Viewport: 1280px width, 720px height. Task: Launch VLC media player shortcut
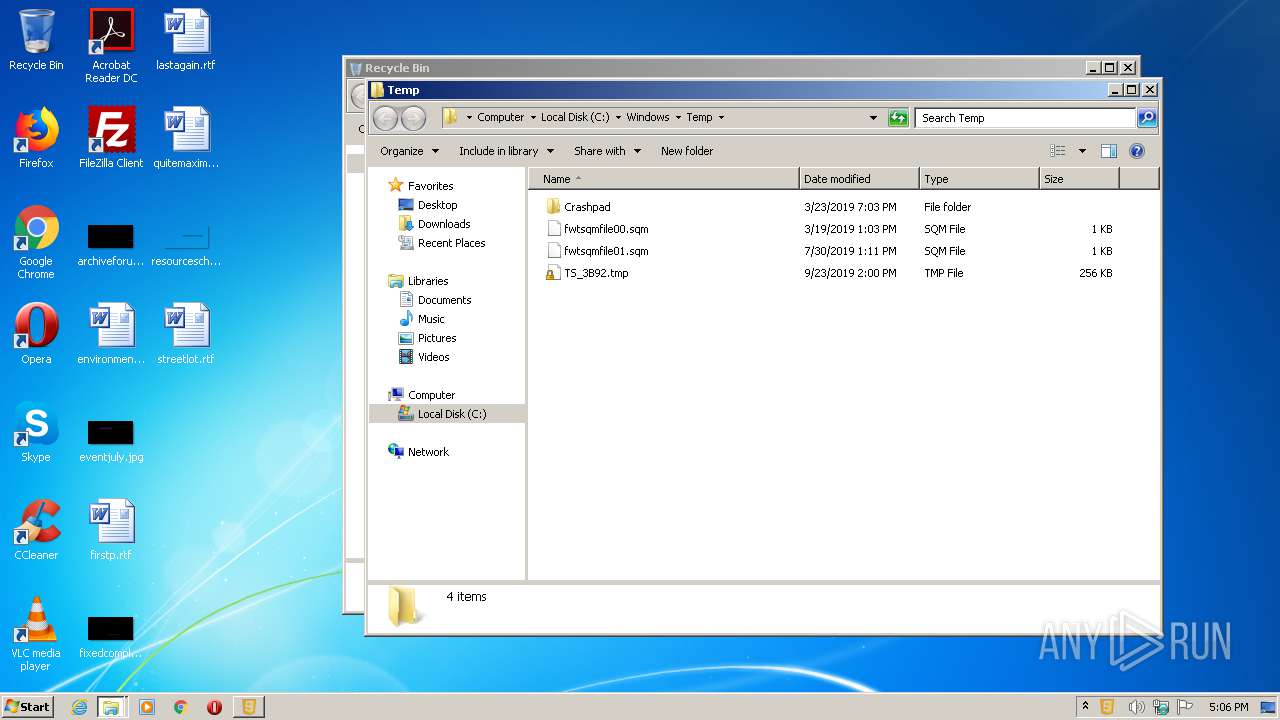tap(36, 634)
